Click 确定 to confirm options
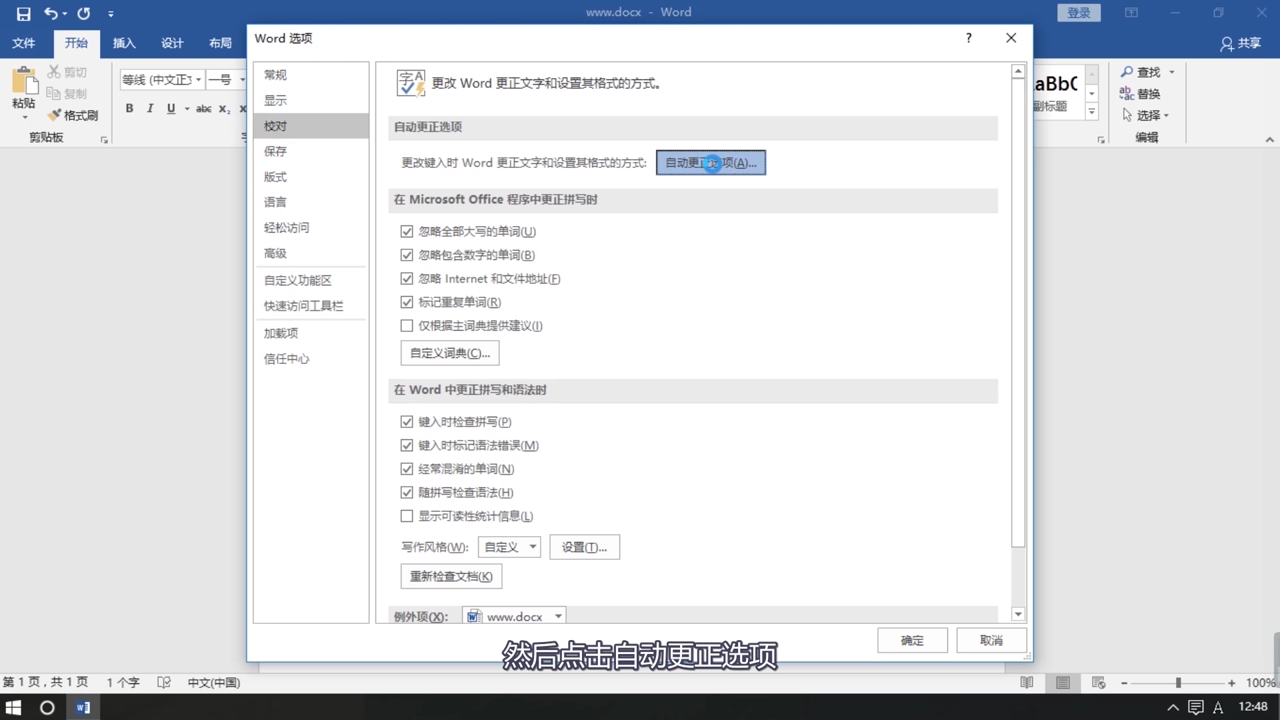The width and height of the screenshot is (1280, 720). click(912, 641)
